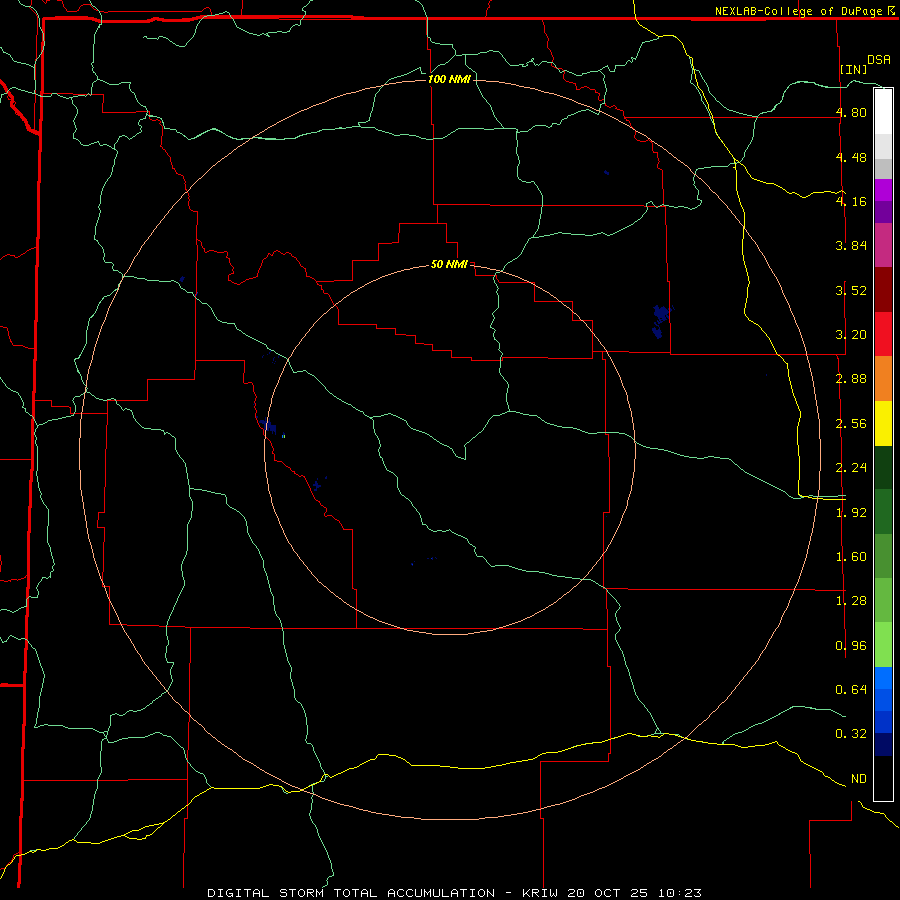Select the 2.88 legend value
Screen dimensions: 900x900
(x=851, y=379)
